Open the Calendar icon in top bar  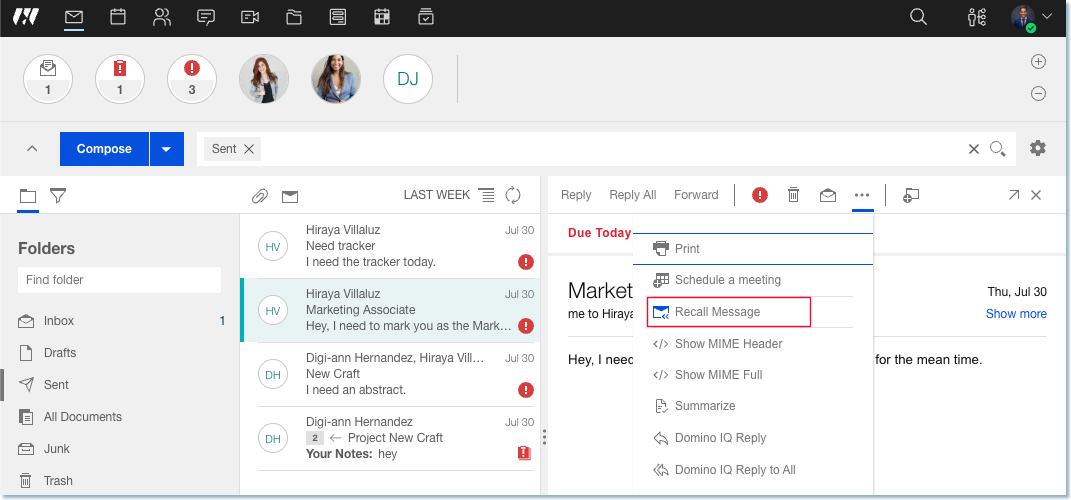pyautogui.click(x=117, y=16)
